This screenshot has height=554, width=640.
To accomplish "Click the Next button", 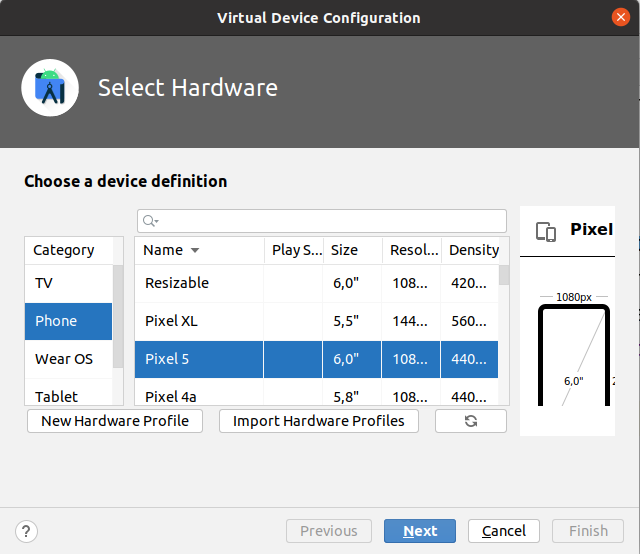I will tap(420, 531).
